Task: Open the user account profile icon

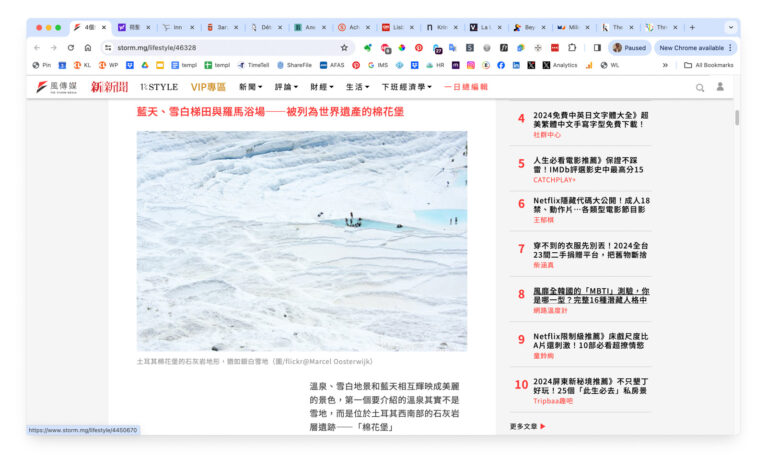Action: coord(719,88)
